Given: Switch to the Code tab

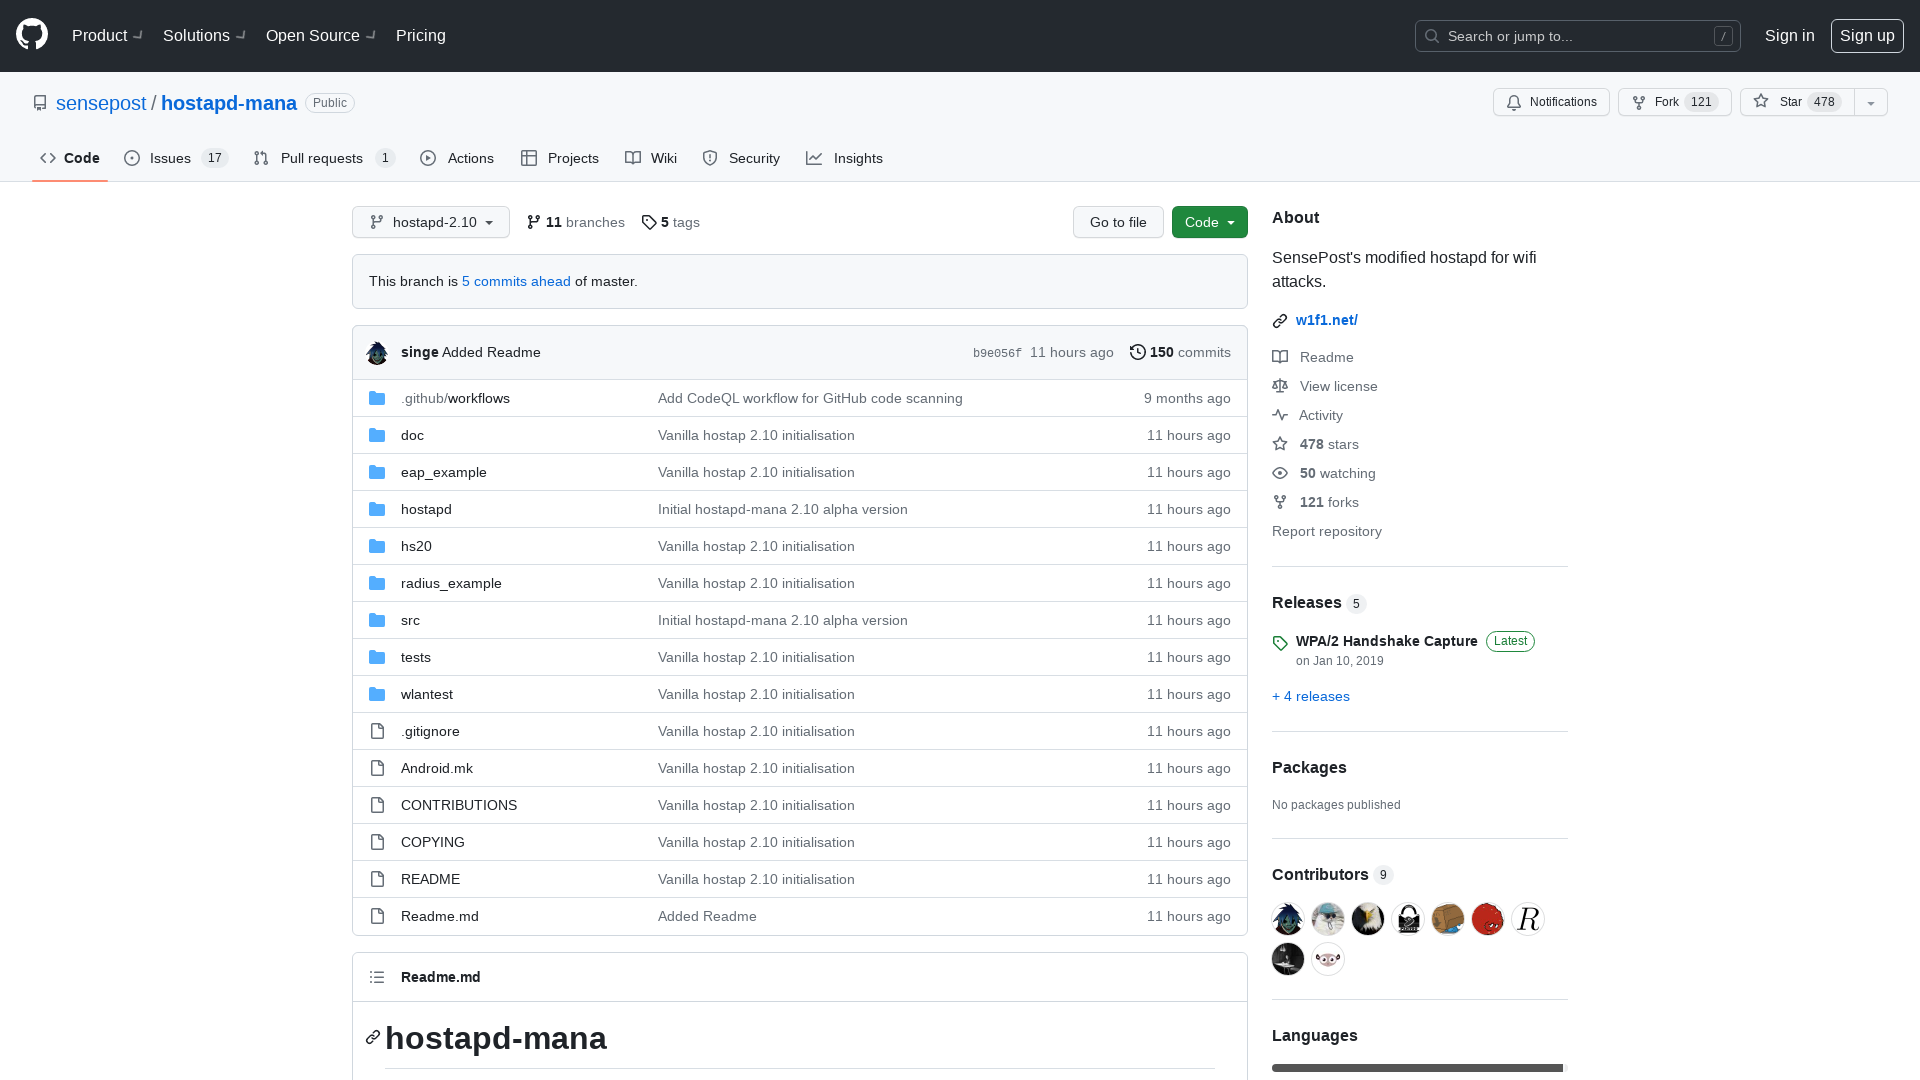Looking at the screenshot, I should 70,158.
